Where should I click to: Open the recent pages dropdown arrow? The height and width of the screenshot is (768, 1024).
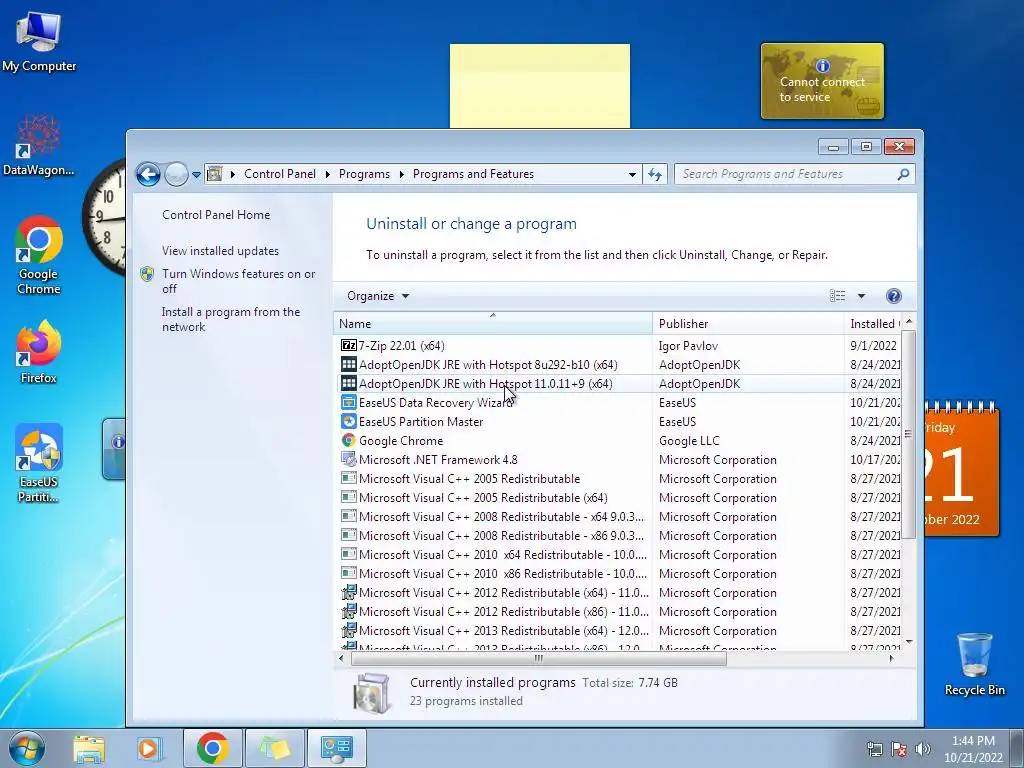196,175
